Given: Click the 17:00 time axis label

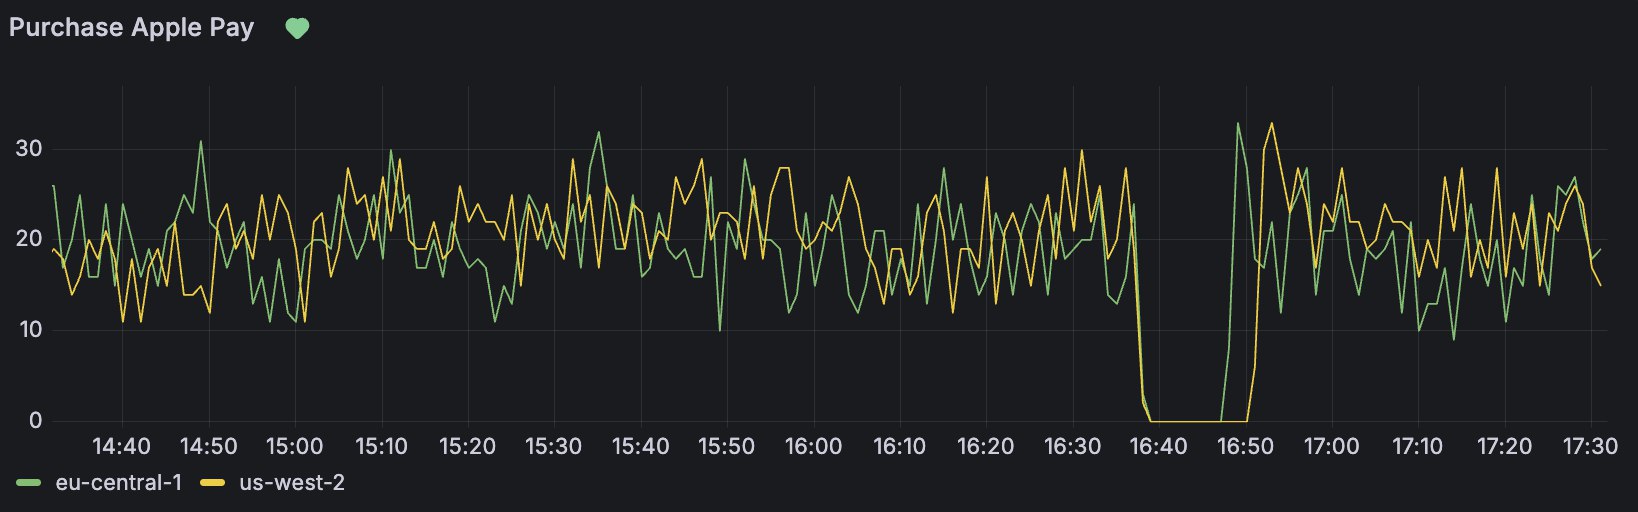Looking at the screenshot, I should (1331, 446).
